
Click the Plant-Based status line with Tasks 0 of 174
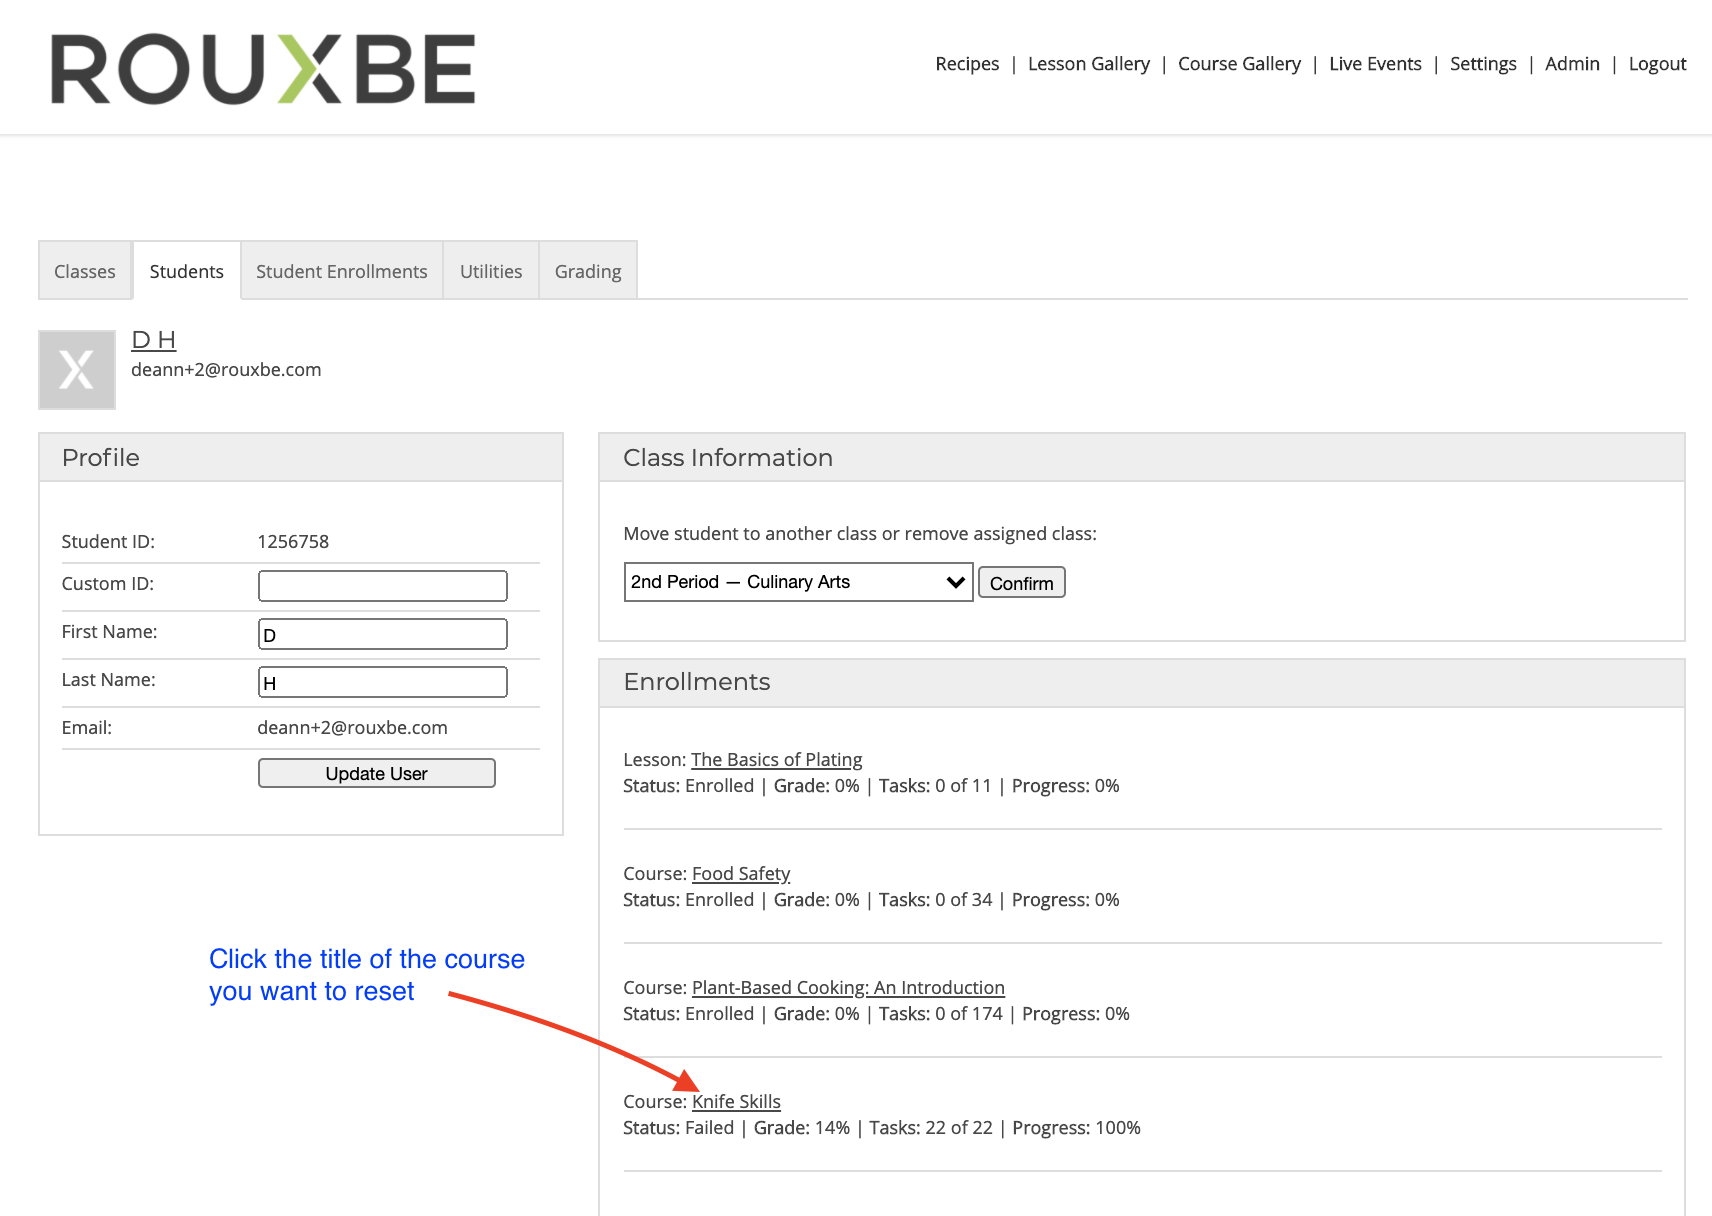[x=876, y=1014]
